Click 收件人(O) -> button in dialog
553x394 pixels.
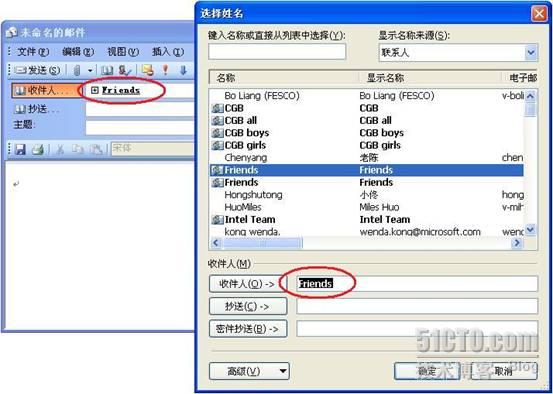click(248, 284)
